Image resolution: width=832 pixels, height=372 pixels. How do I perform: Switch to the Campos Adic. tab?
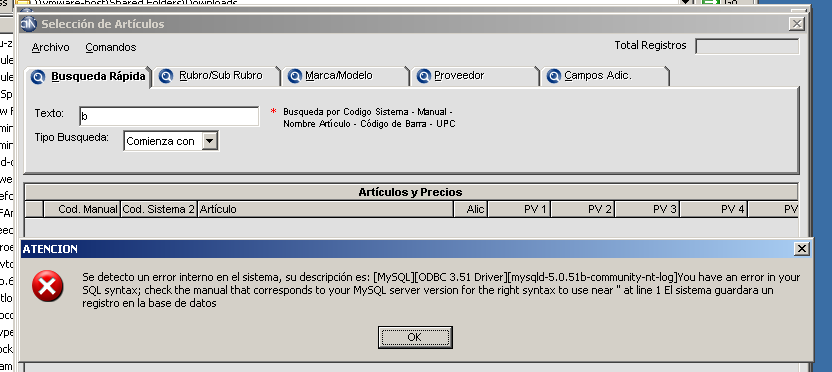pyautogui.click(x=605, y=76)
